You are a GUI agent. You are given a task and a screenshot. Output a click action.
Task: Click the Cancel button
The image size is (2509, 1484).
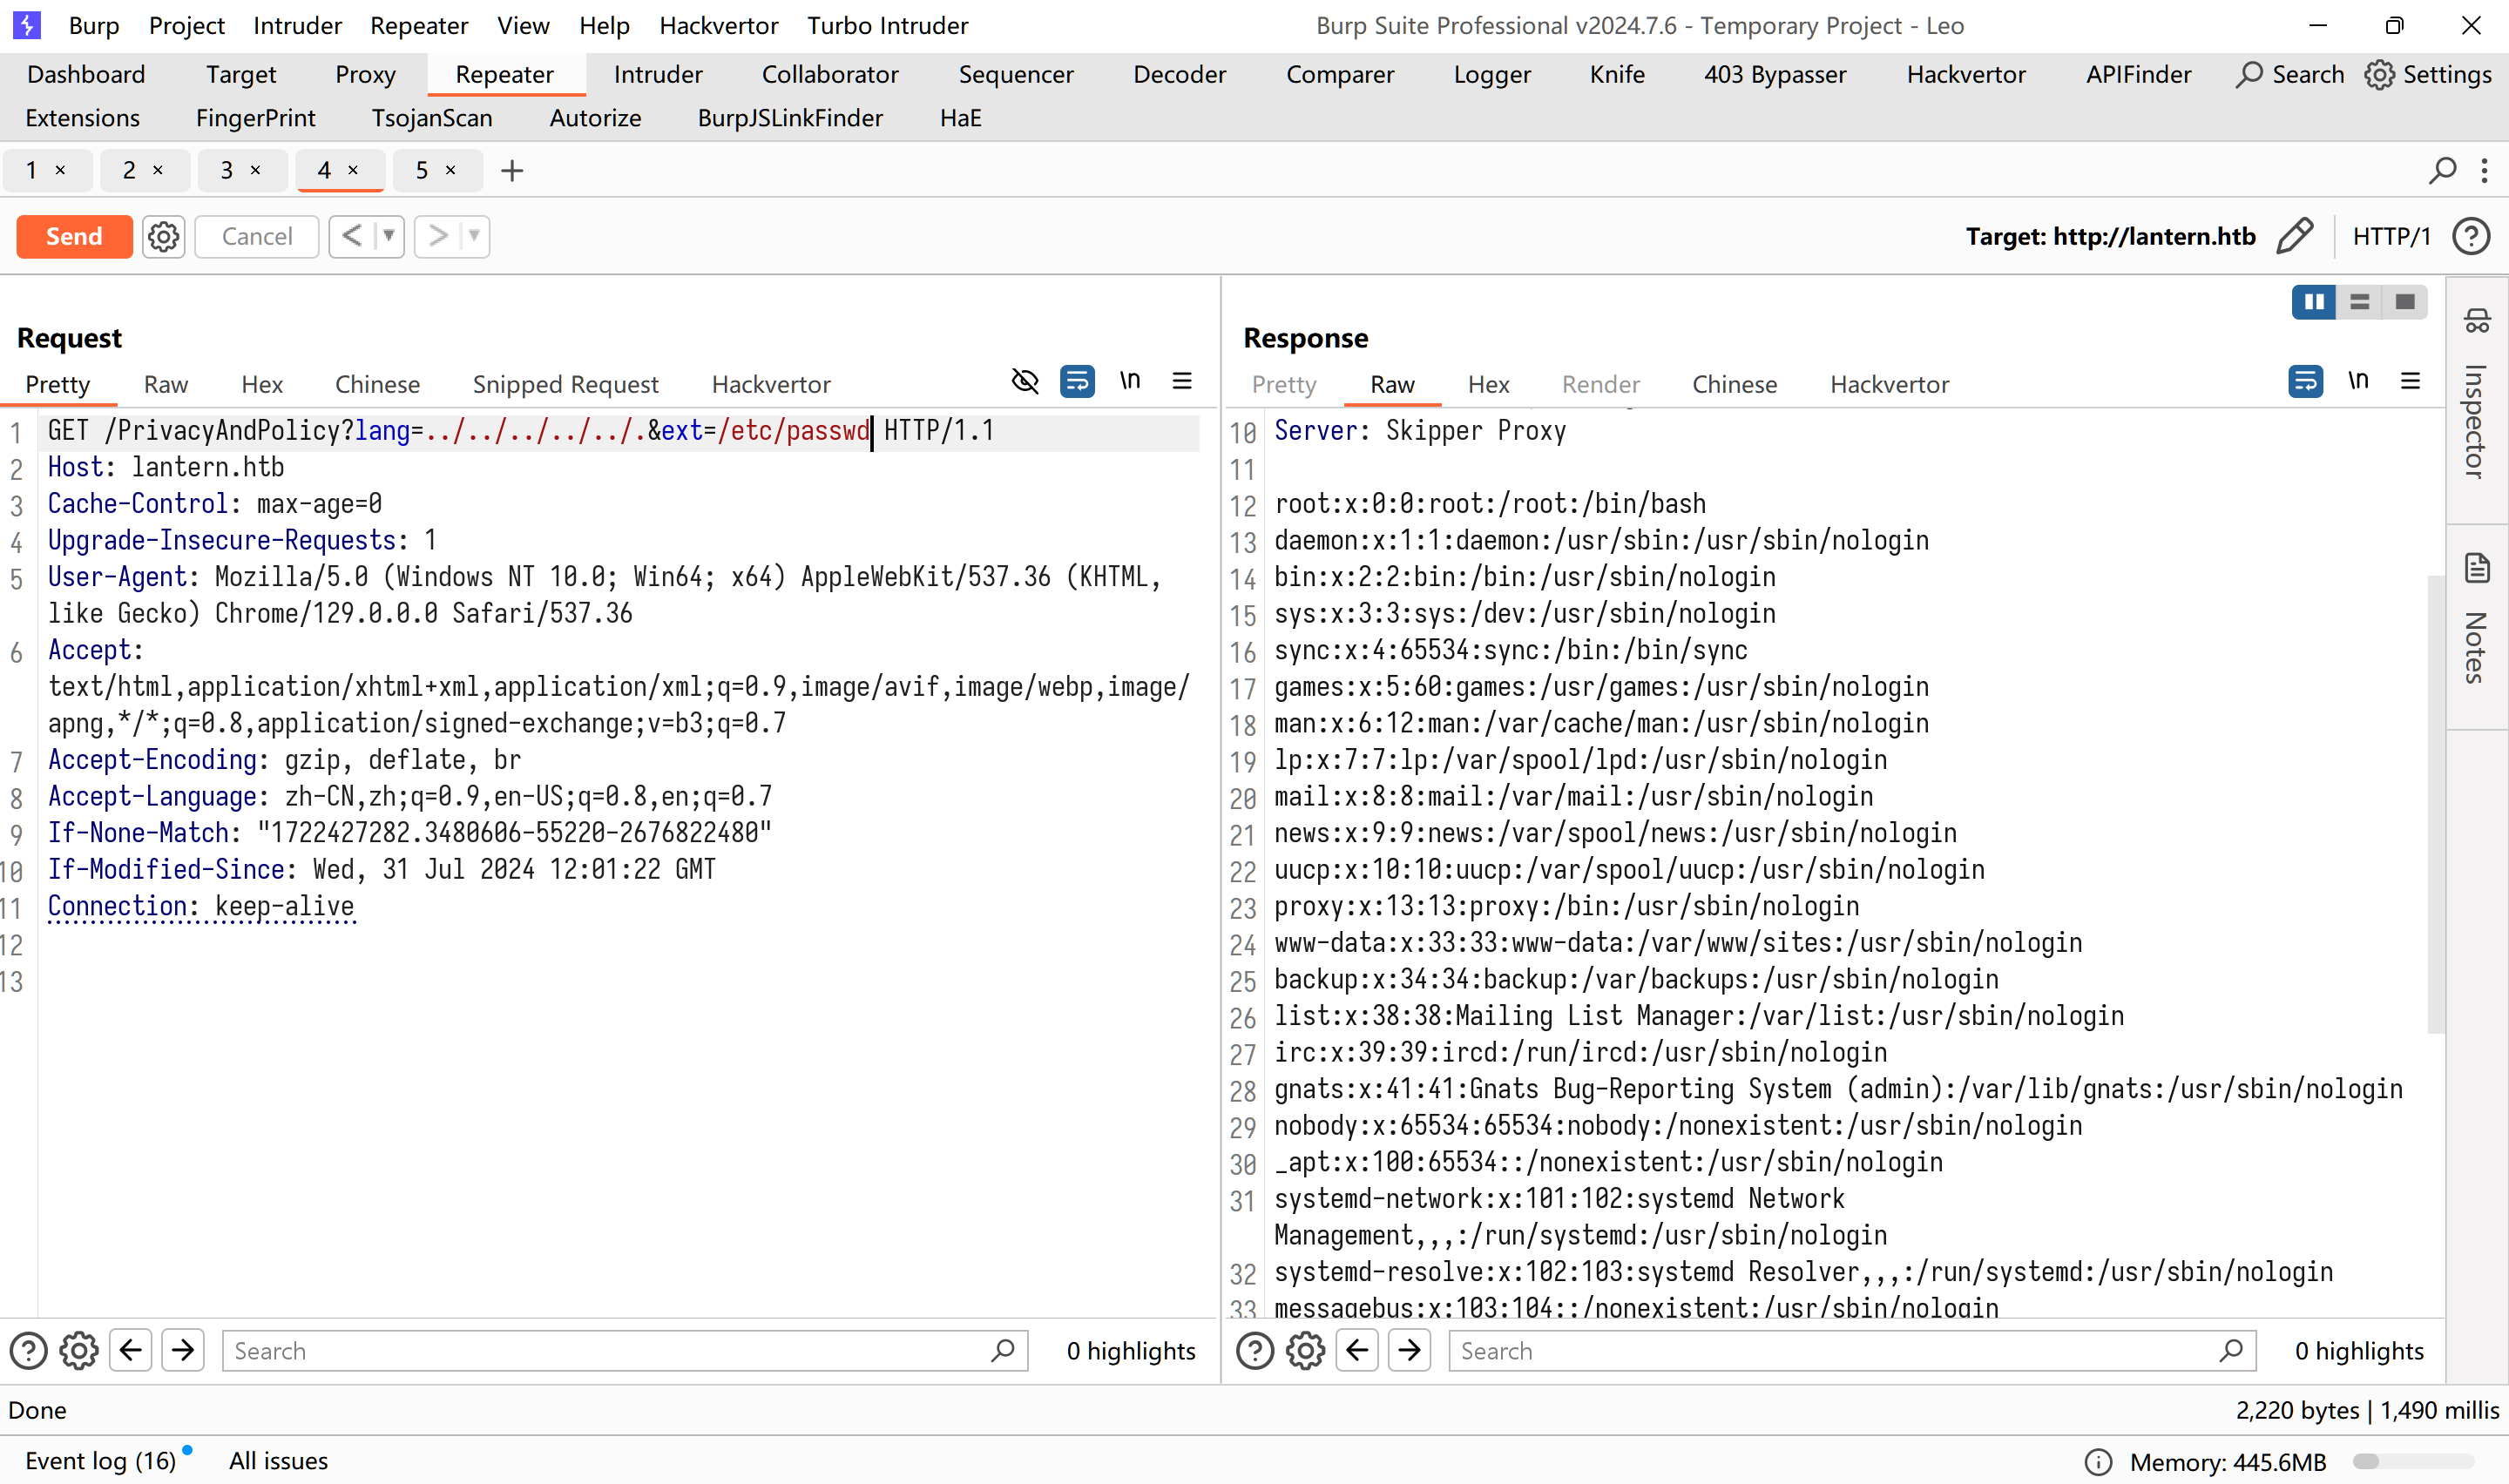257,236
